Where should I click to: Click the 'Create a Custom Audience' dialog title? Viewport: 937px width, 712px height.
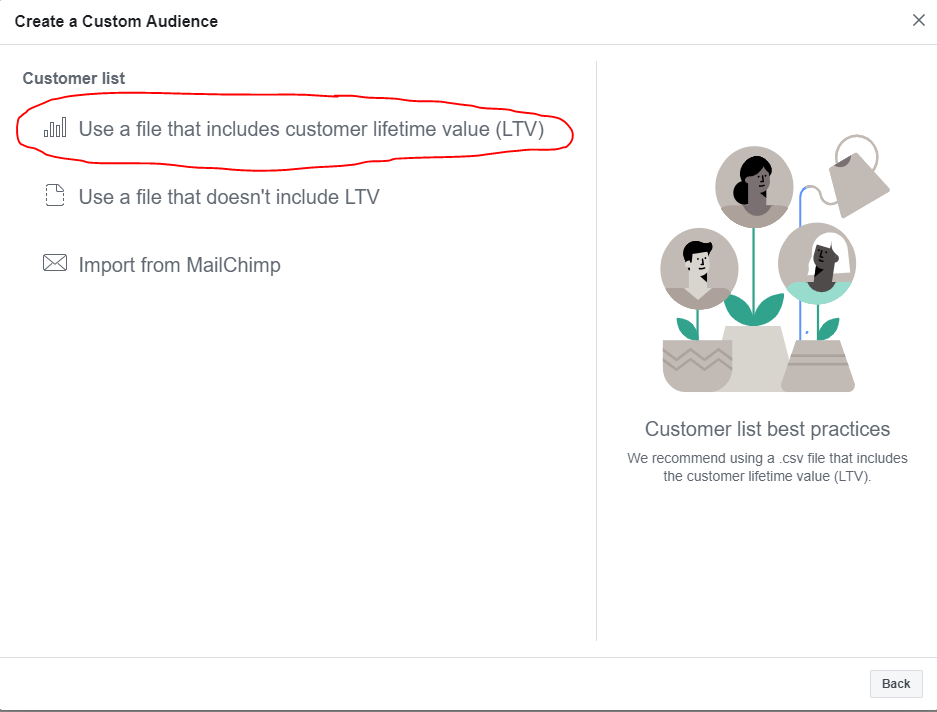116,21
